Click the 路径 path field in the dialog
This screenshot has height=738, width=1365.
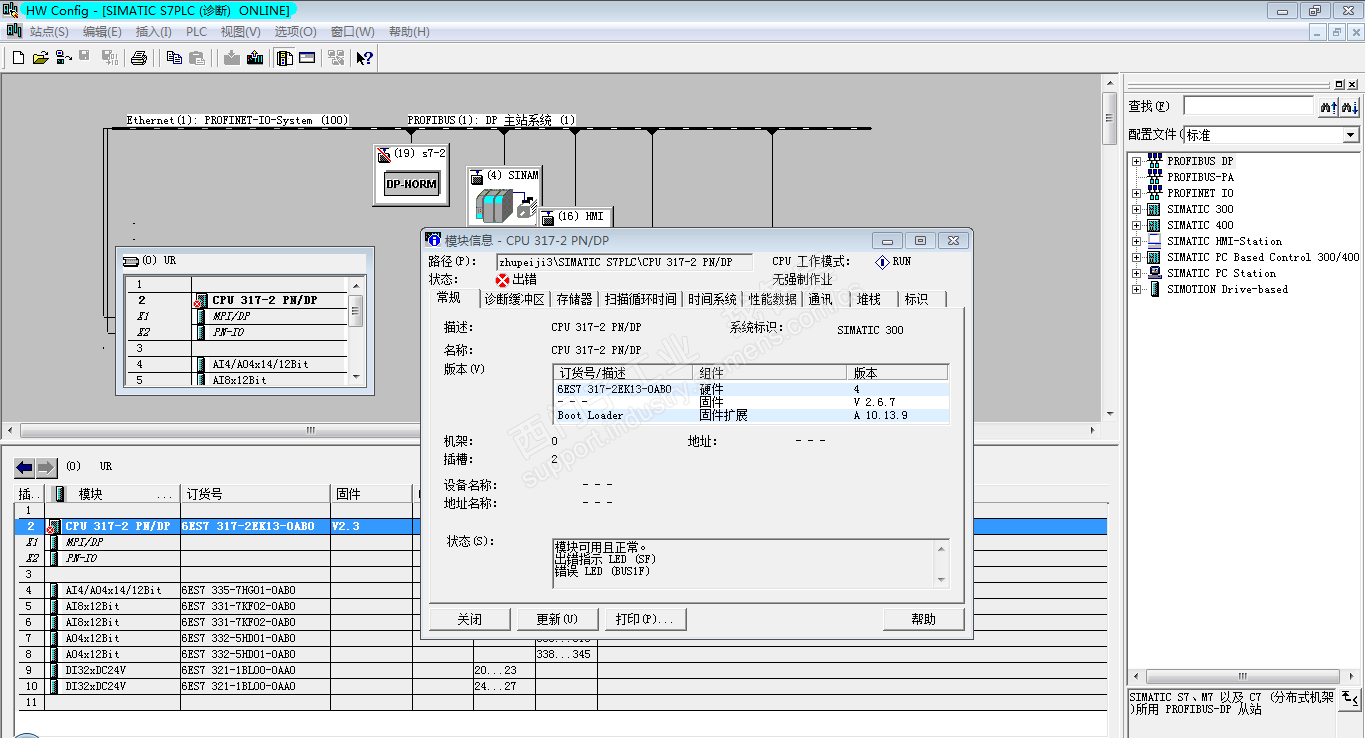point(625,262)
